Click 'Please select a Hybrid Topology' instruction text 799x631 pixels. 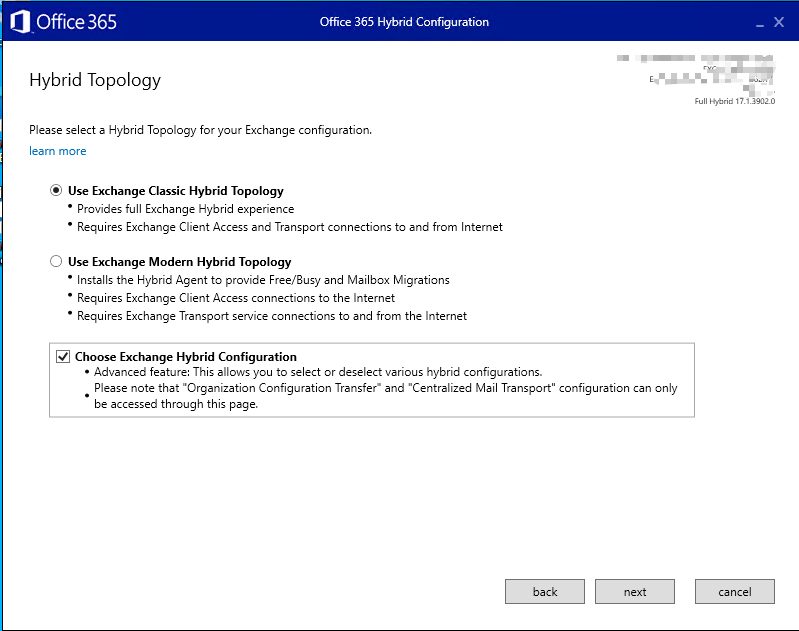[200, 130]
